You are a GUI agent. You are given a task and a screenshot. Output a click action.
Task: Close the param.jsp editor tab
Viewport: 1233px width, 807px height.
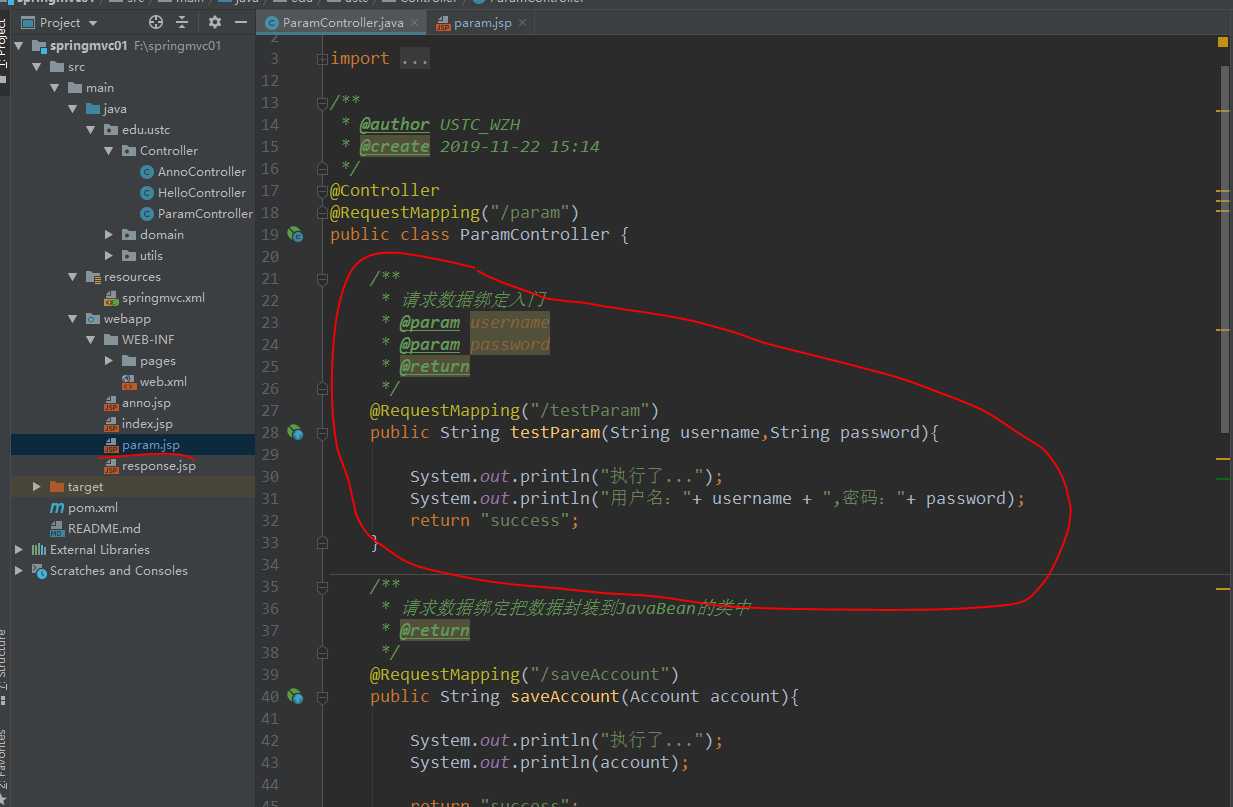coord(521,22)
